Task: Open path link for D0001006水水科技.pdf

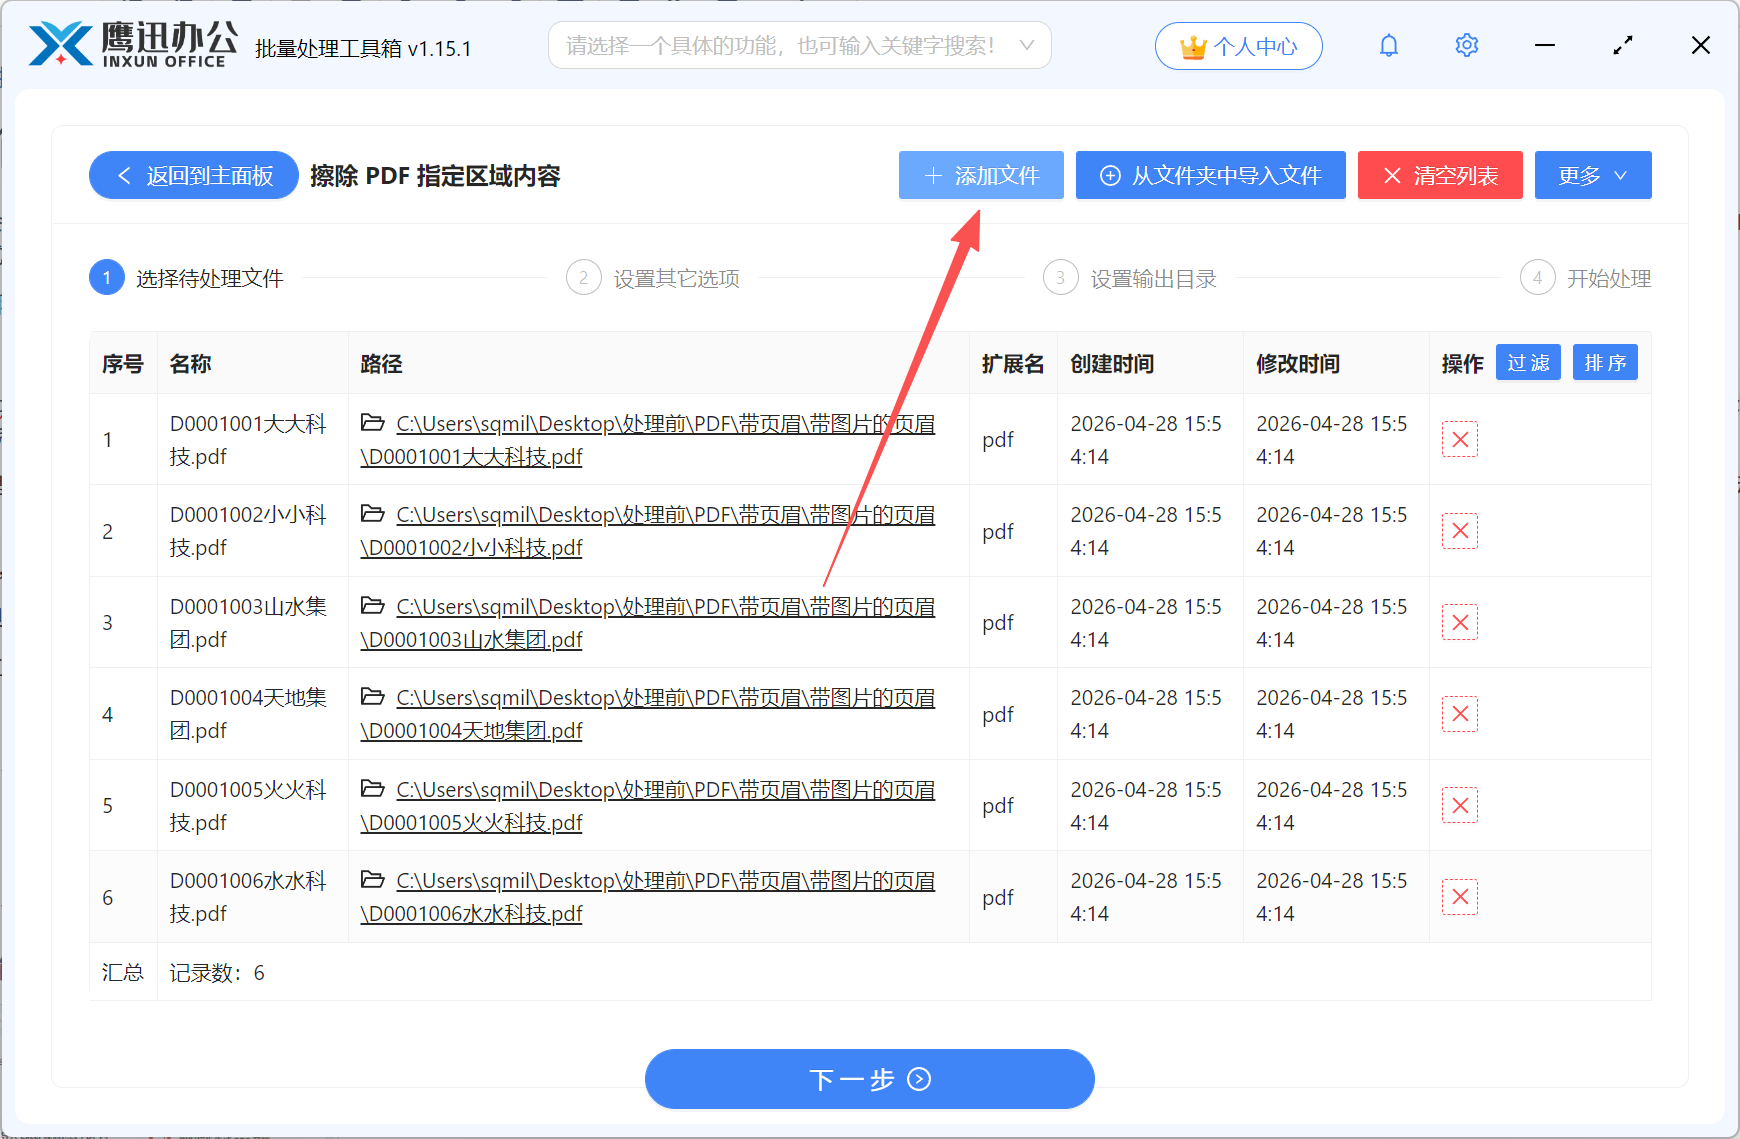Action: pos(648,897)
